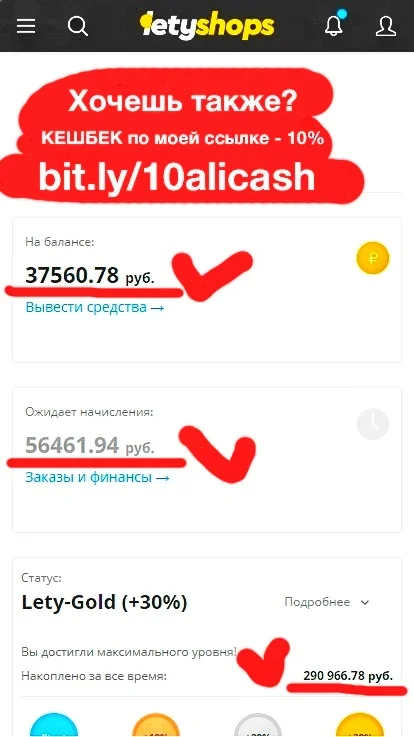Screen dimensions: 414x737
Task: Tap the search magnifier icon
Action: point(78,26)
